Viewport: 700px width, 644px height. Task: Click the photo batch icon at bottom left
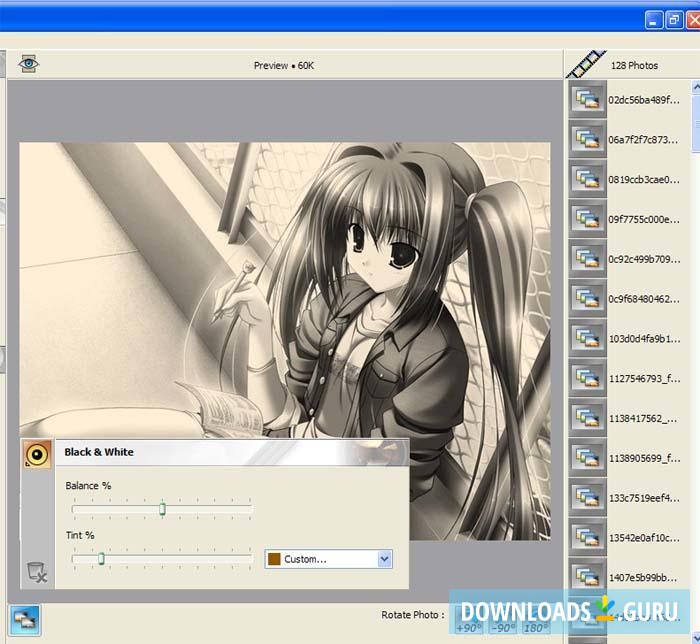pos(24,619)
